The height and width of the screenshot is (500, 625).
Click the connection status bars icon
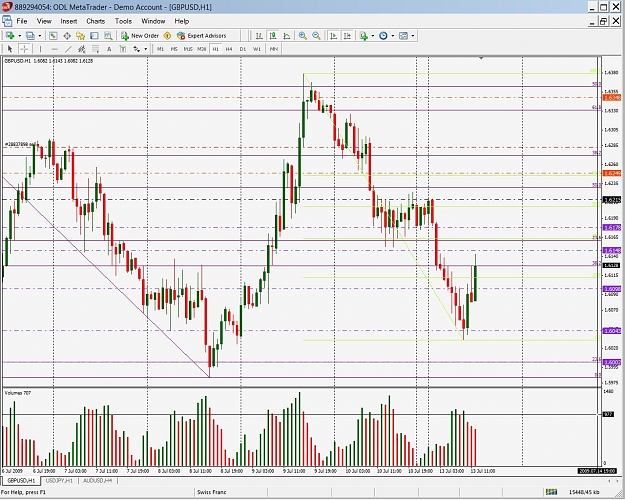(x=551, y=492)
